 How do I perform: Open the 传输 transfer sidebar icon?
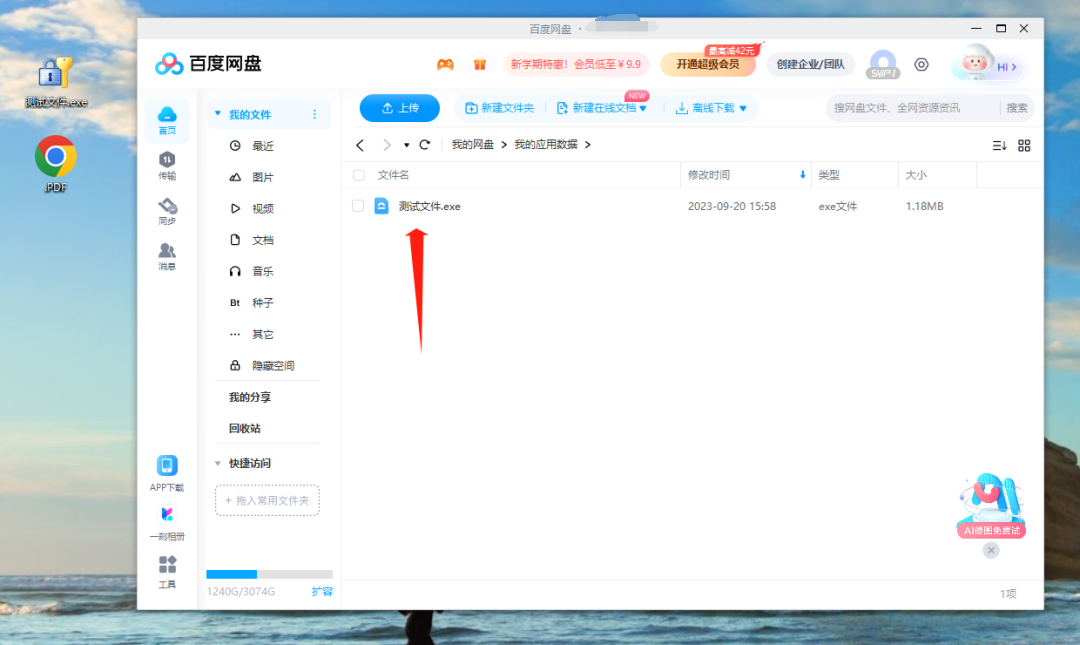tap(167, 166)
